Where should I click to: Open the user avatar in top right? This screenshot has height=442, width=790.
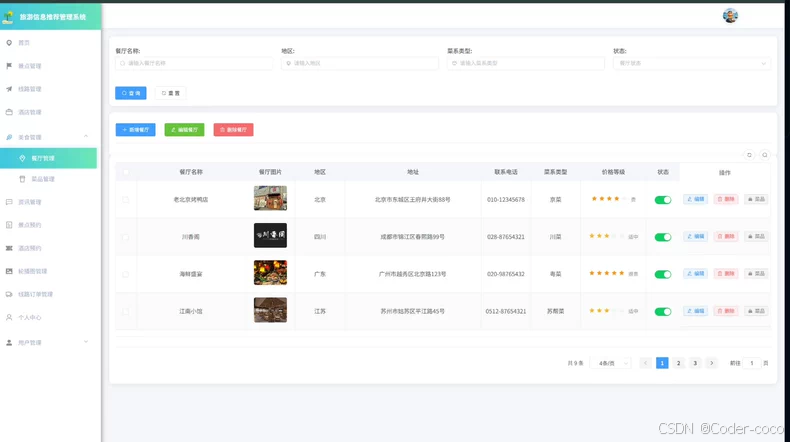click(730, 16)
